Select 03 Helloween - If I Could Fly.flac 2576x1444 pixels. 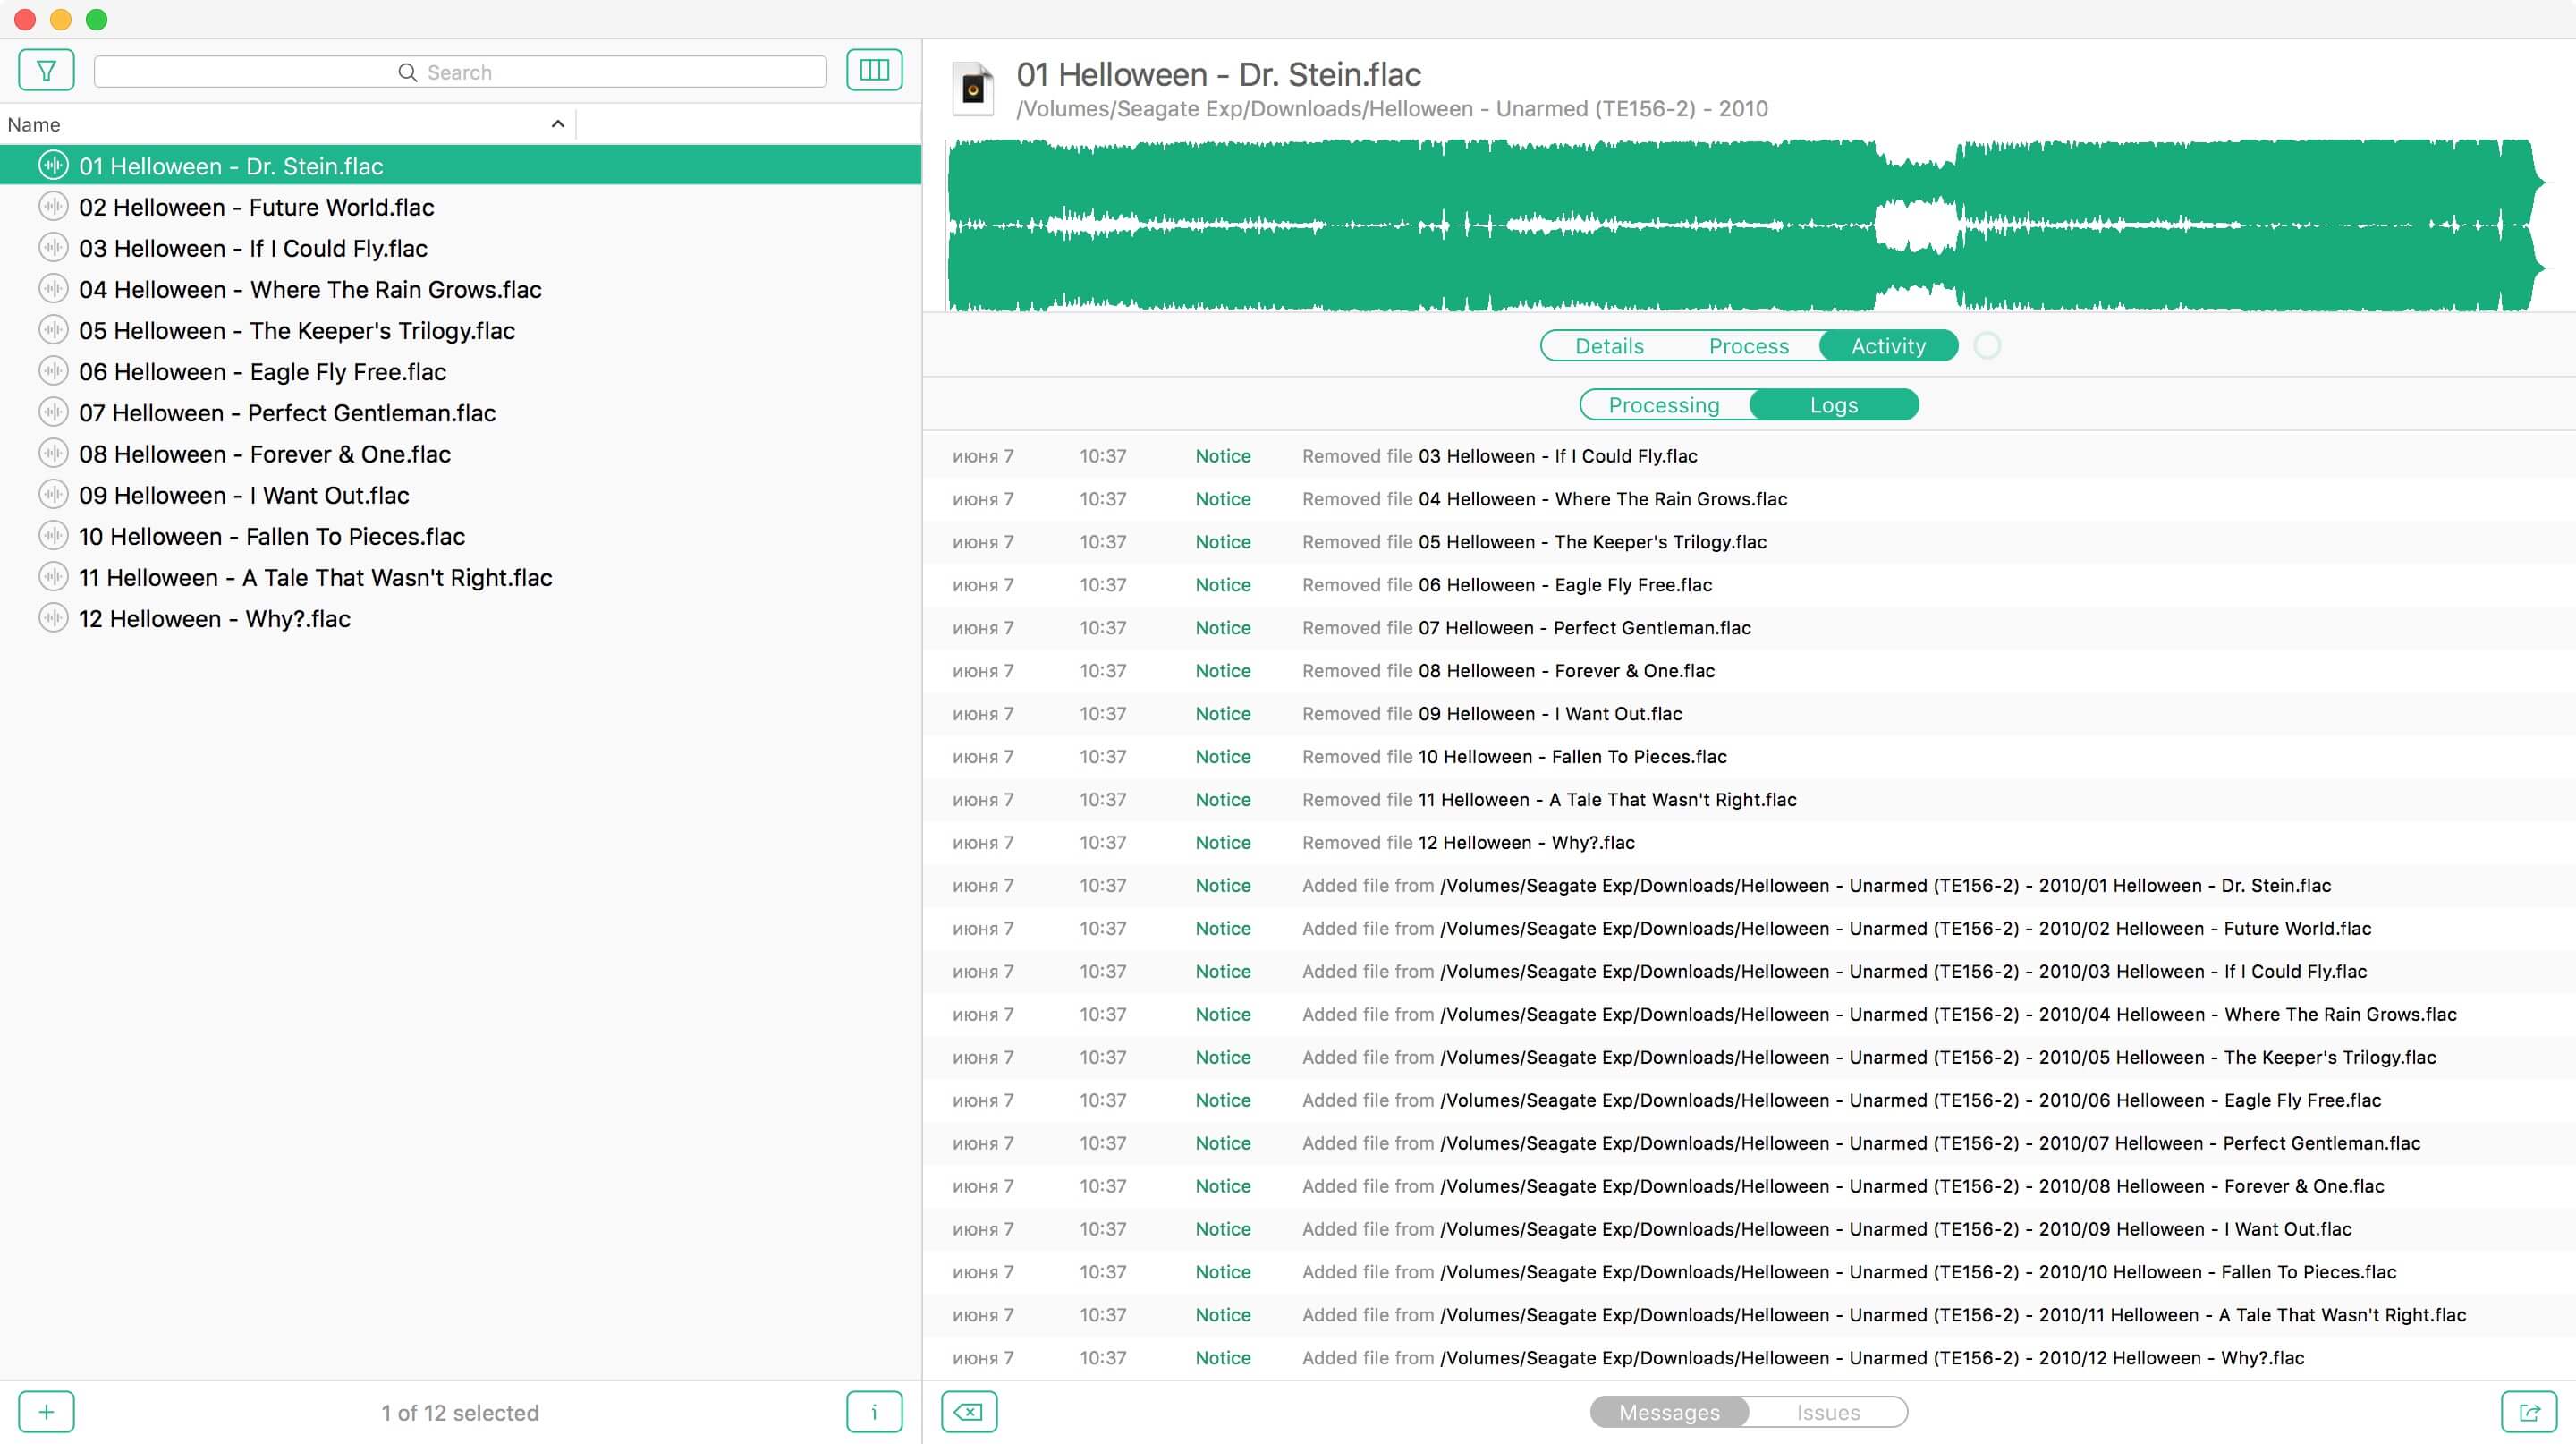point(460,247)
